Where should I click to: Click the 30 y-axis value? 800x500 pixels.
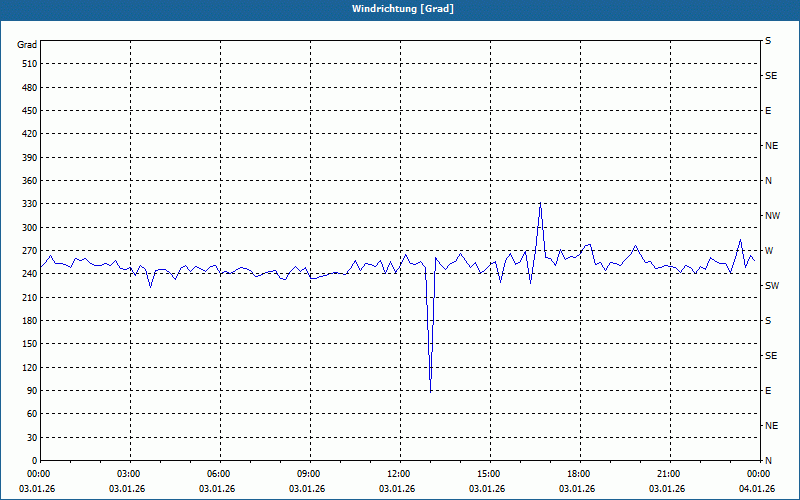tap(32, 438)
